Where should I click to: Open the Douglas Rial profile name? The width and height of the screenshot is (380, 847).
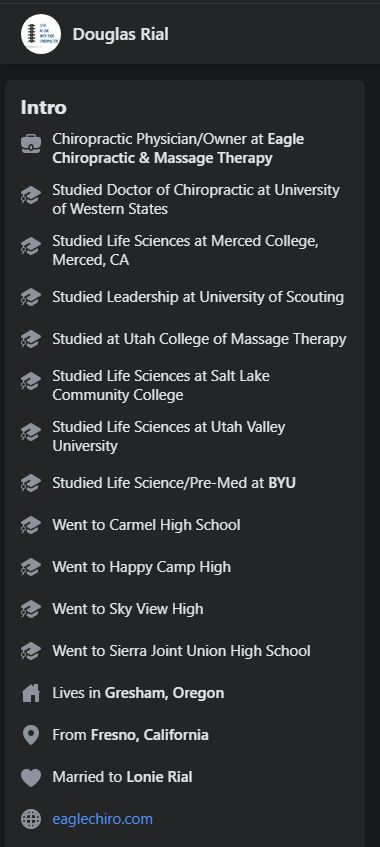[121, 34]
